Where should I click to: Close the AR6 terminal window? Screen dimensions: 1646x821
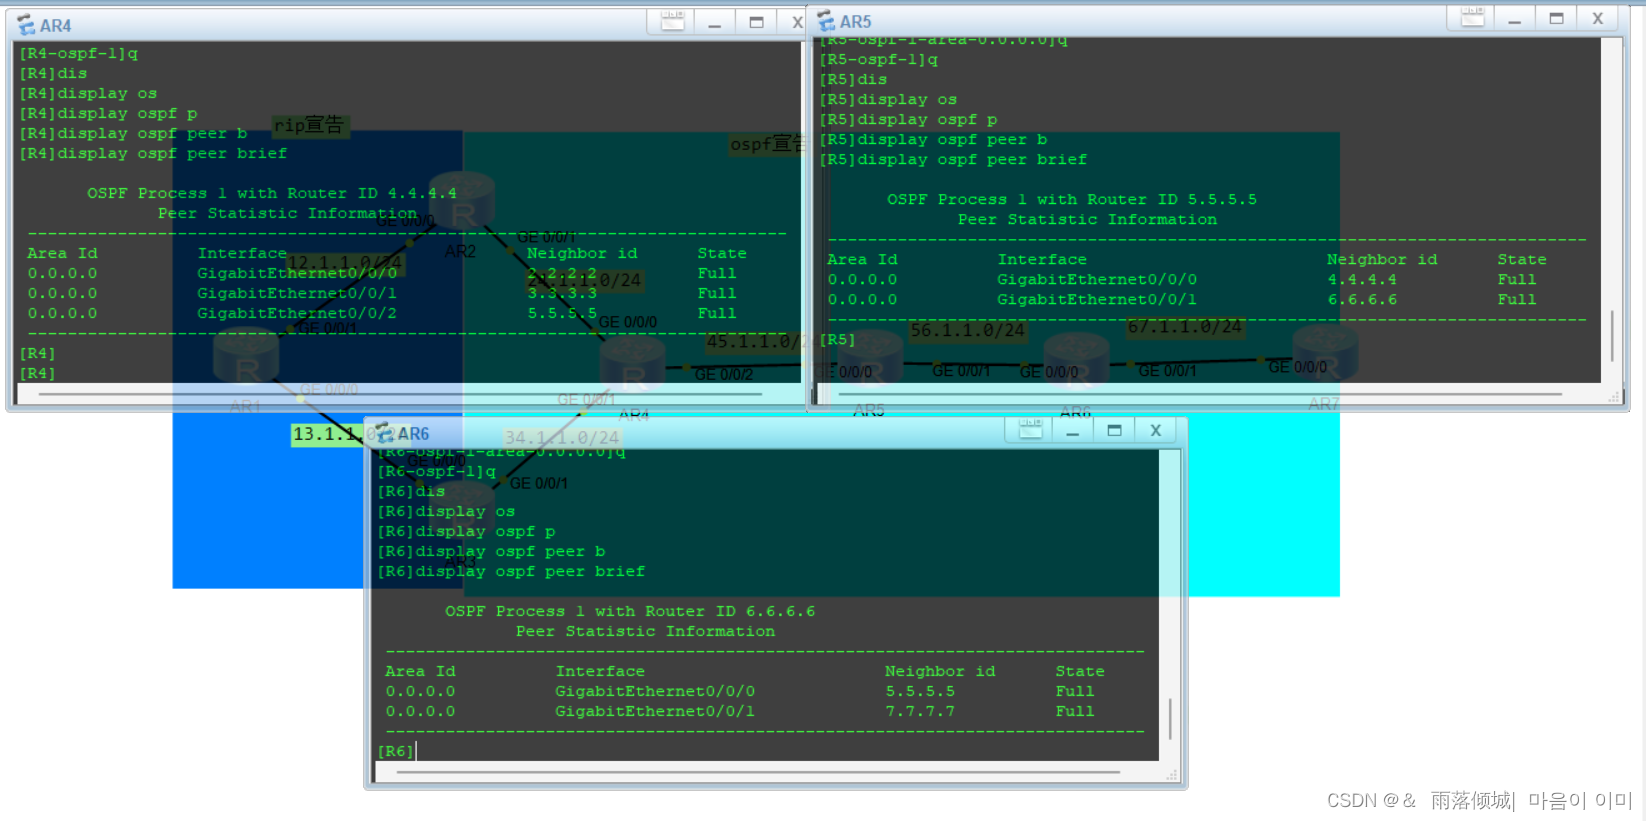pyautogui.click(x=1156, y=431)
